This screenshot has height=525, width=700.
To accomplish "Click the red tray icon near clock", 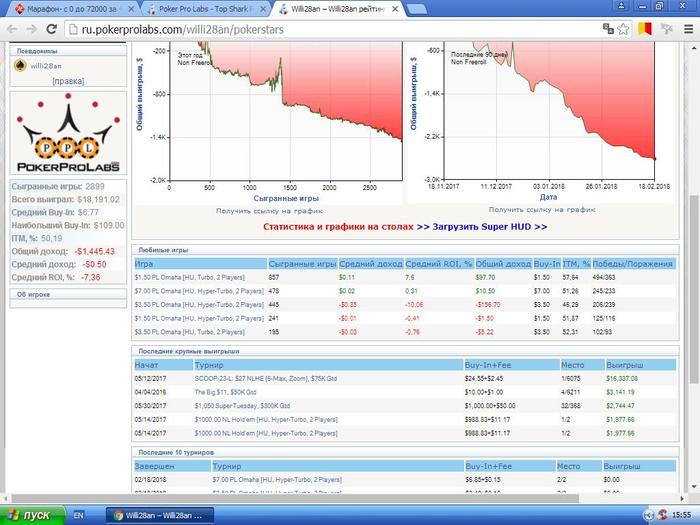I will click(x=662, y=515).
